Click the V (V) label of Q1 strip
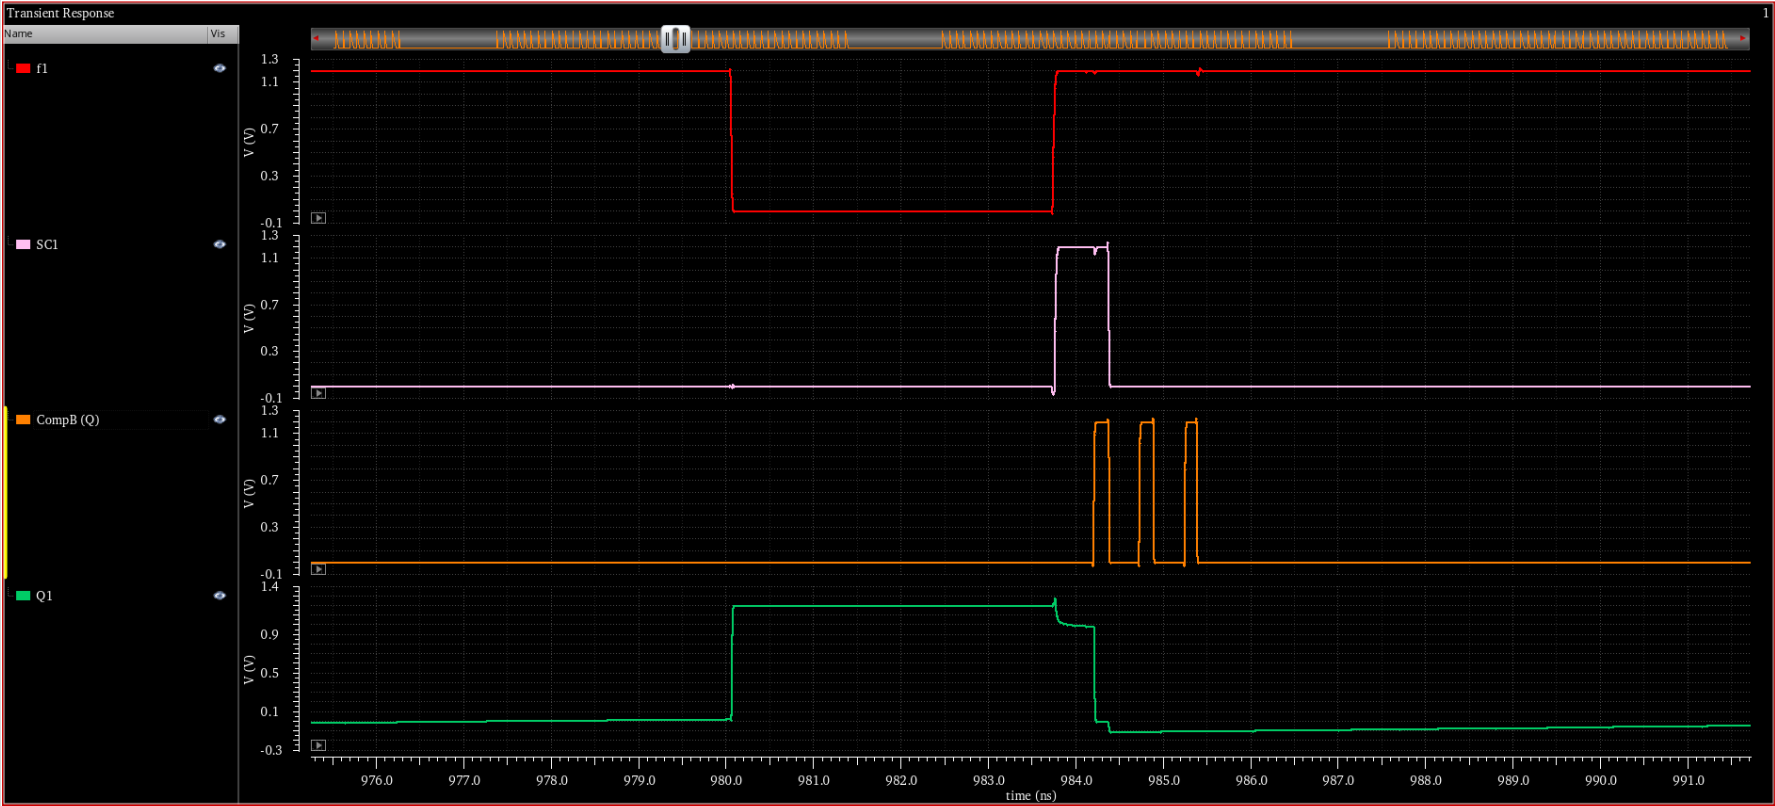Image resolution: width=1775 pixels, height=806 pixels. click(248, 669)
